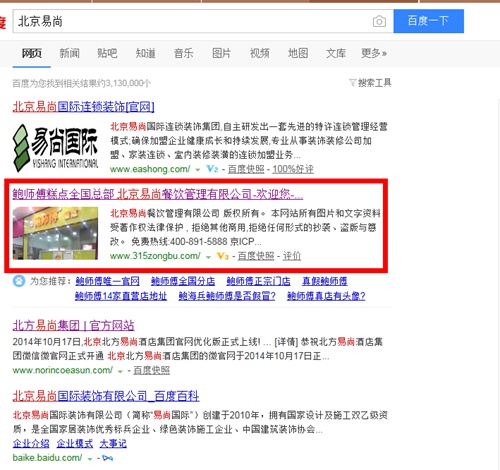Expand dropdown arrow next to baike.baidu.com/
This screenshot has width=500, height=470.
coord(90,459)
